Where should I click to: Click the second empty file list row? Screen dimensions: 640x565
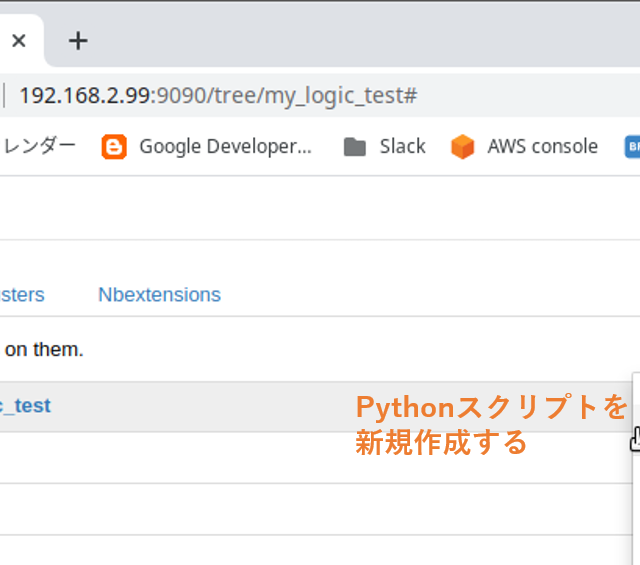point(300,509)
